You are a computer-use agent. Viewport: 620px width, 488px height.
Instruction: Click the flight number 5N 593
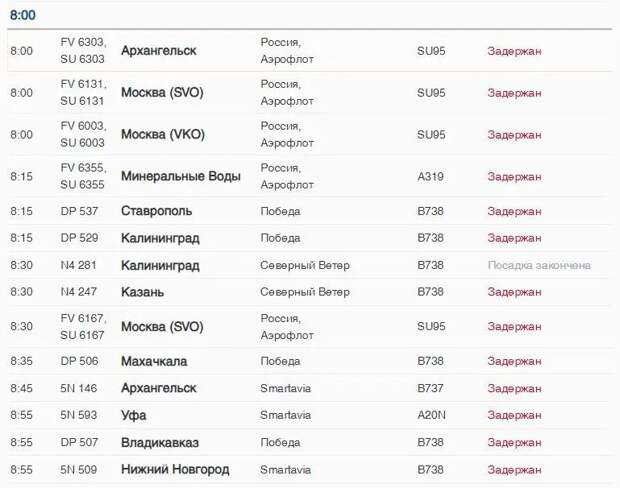pyautogui.click(x=79, y=415)
